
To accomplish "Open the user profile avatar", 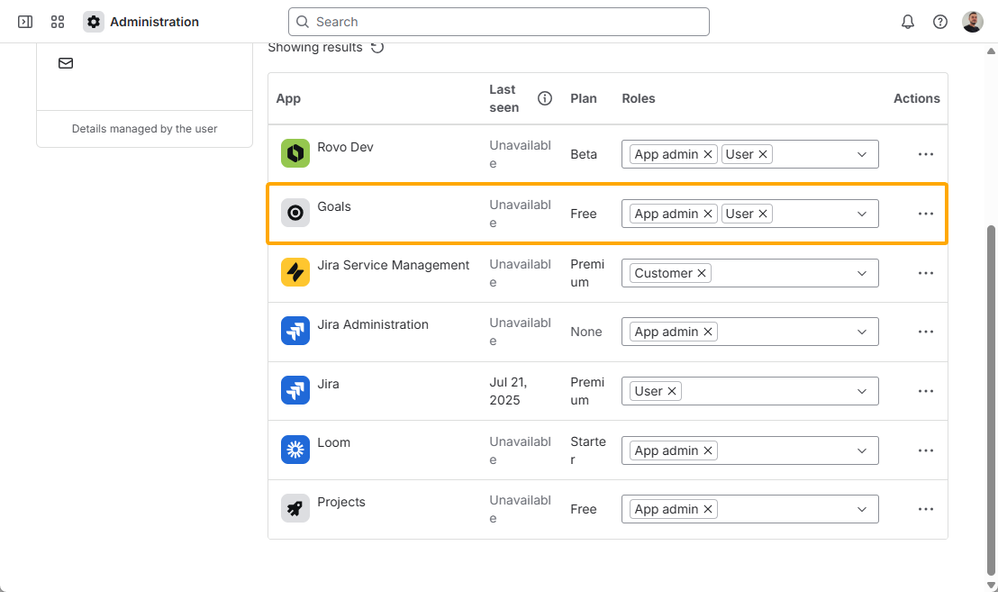I will [x=973, y=22].
